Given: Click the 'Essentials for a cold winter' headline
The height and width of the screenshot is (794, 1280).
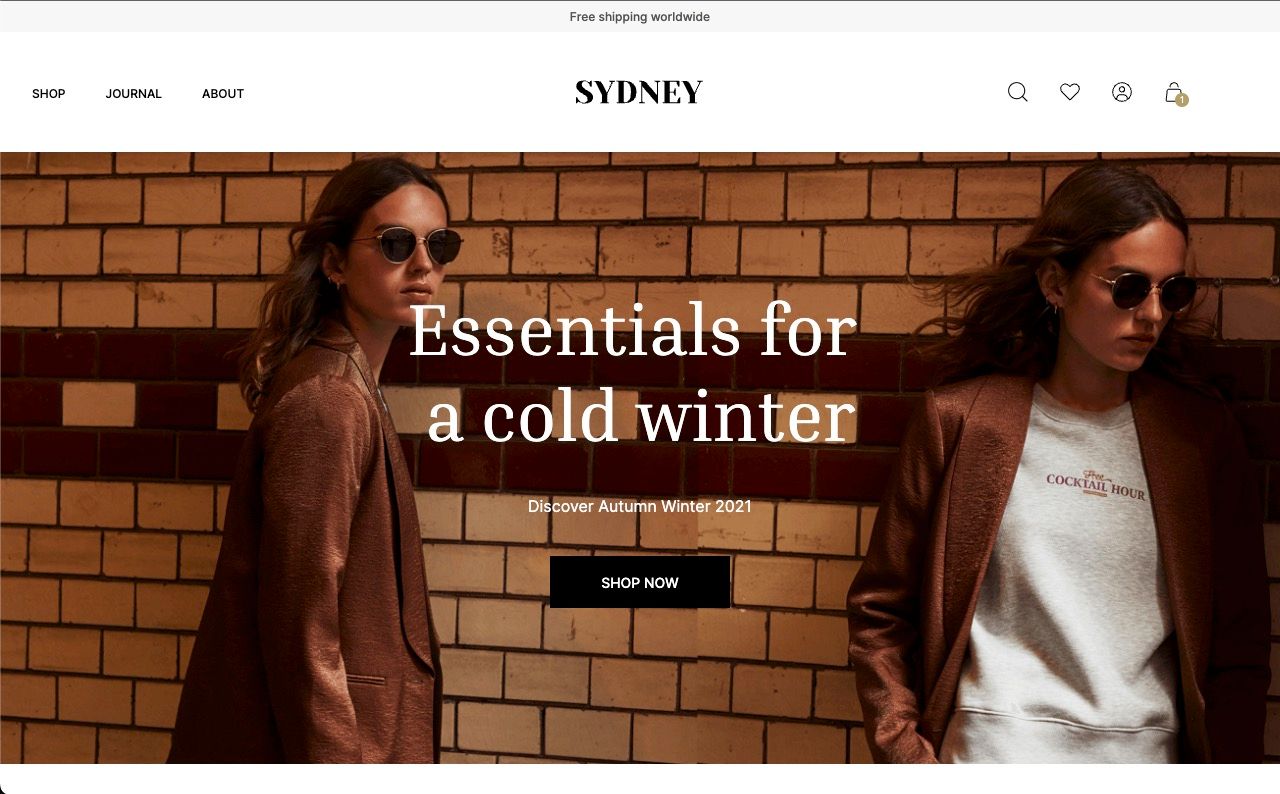Looking at the screenshot, I should 633,373.
